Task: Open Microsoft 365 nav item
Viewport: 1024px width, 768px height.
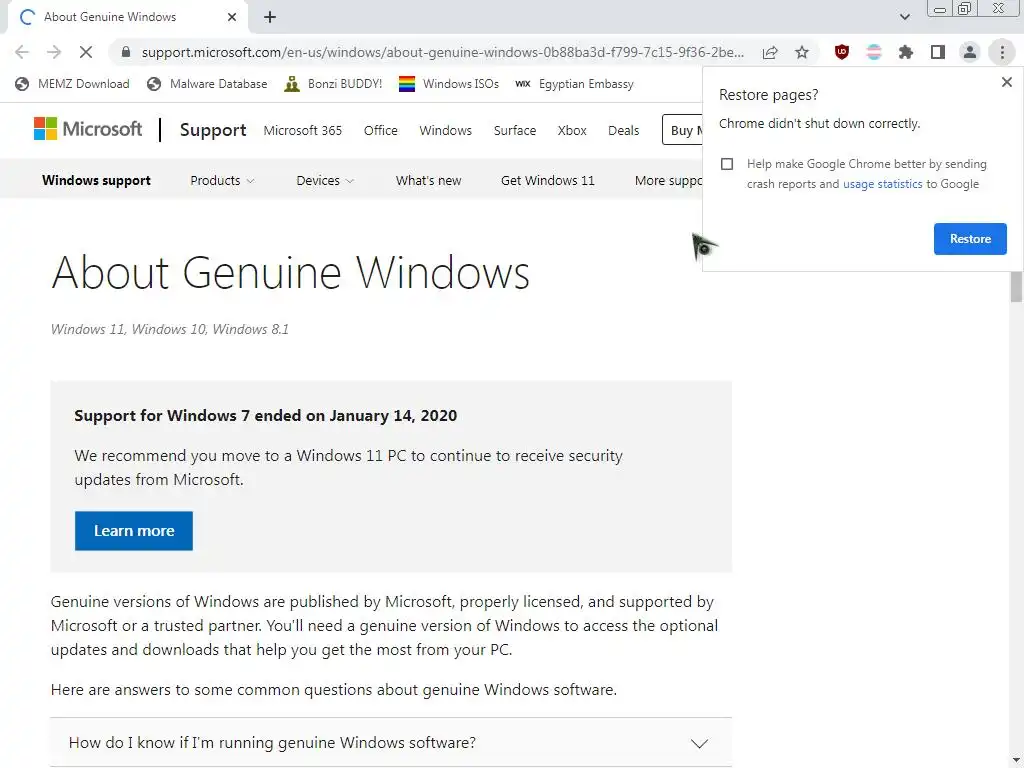Action: pos(302,131)
